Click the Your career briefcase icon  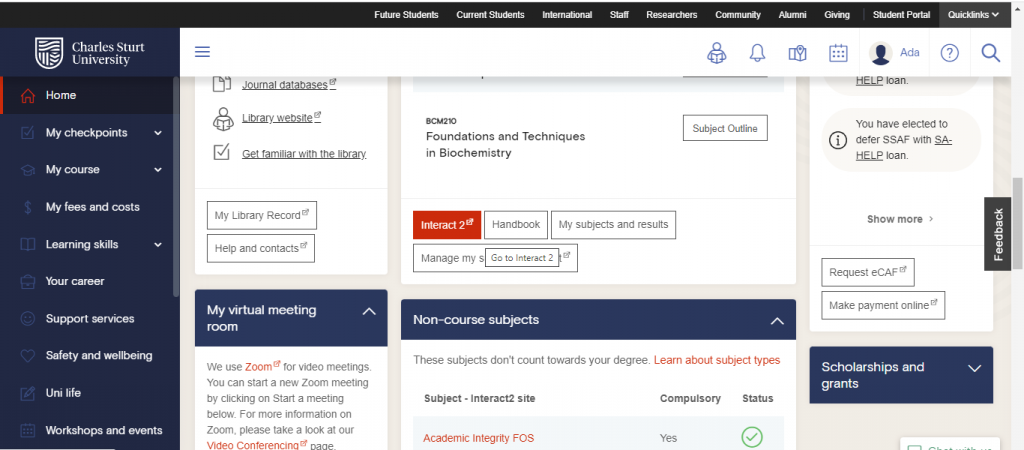pos(27,281)
